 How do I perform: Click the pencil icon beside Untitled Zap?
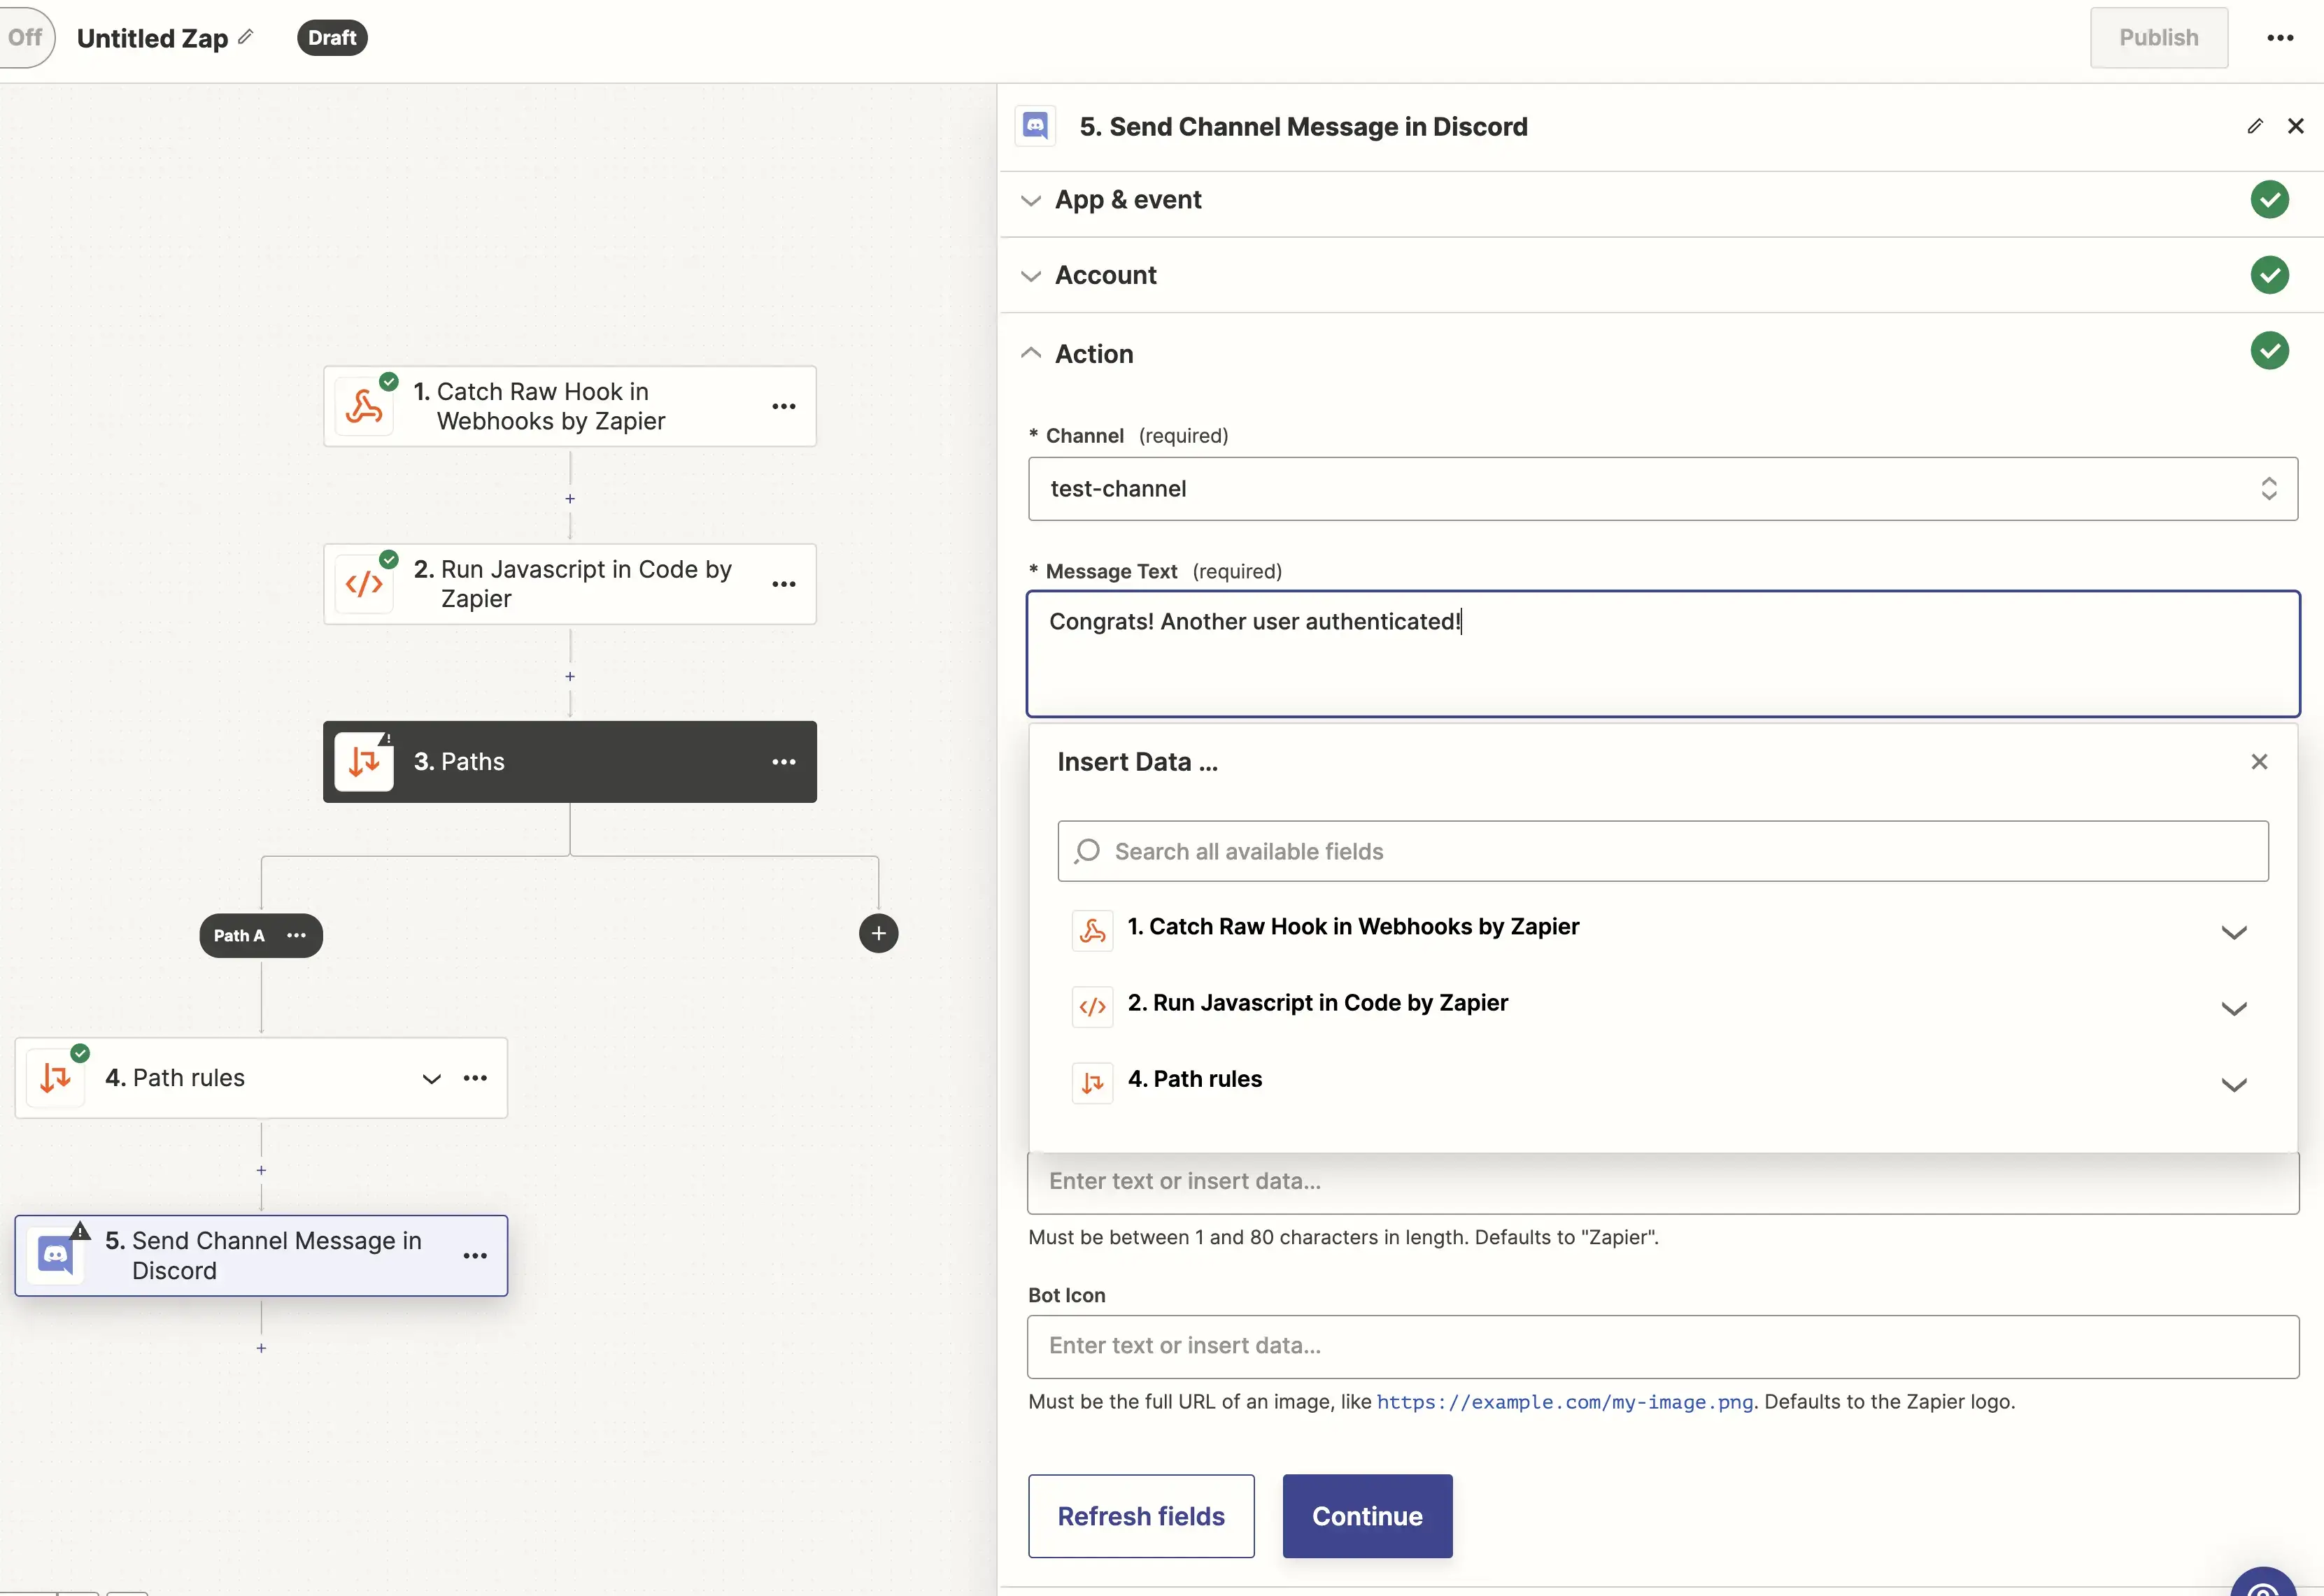point(246,37)
